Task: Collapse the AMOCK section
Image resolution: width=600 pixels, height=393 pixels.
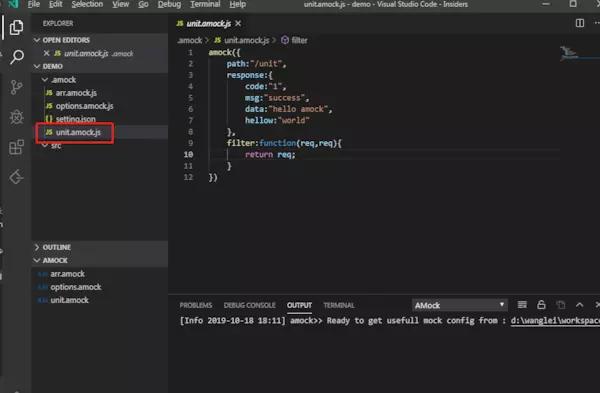Action: point(37,260)
